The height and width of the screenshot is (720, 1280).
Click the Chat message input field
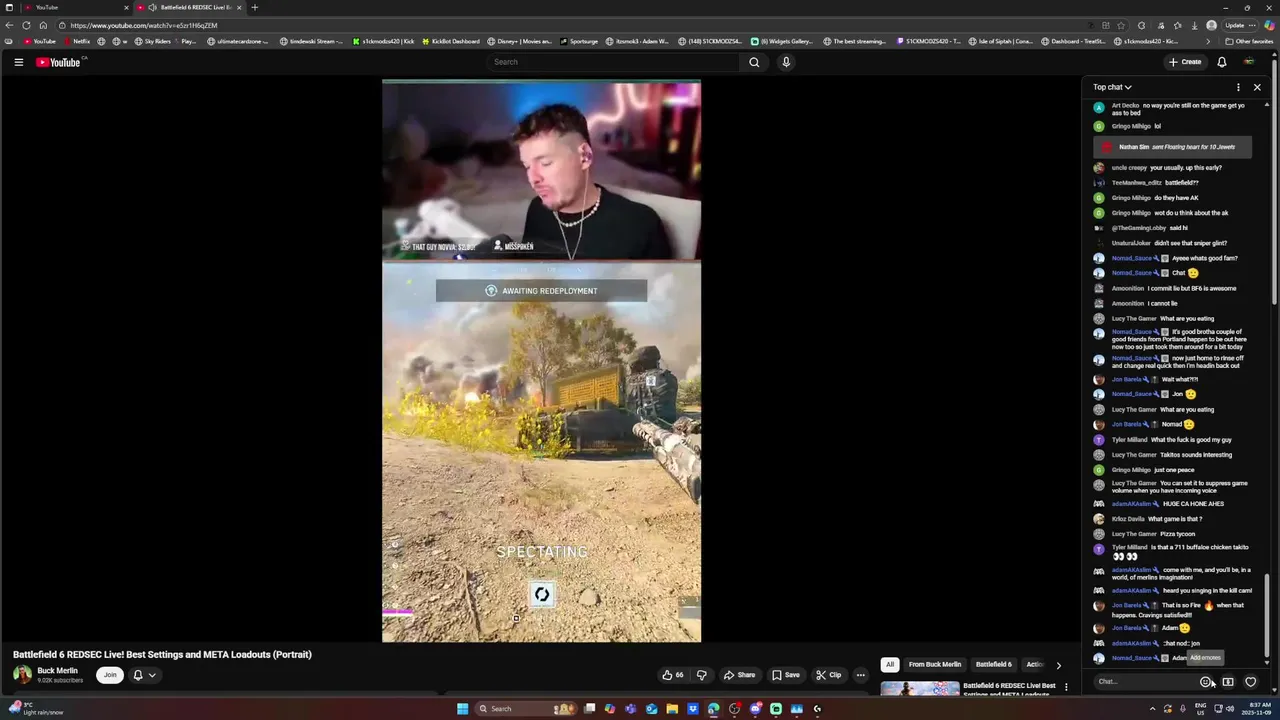(x=1145, y=682)
